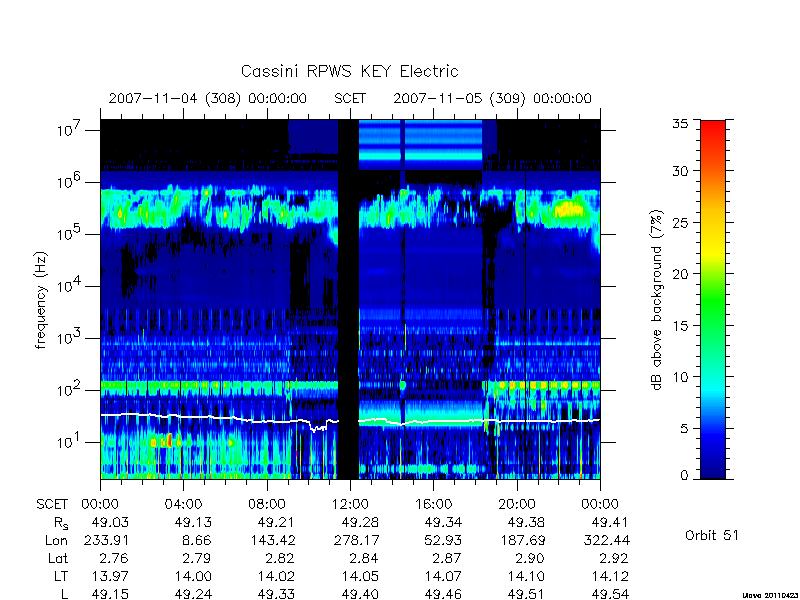The width and height of the screenshot is (800, 600).
Task: Click the 16:00 time tick label
Action: click(433, 504)
